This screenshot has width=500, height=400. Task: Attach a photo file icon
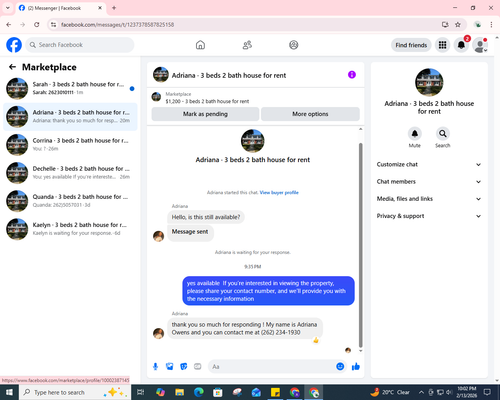(x=170, y=367)
